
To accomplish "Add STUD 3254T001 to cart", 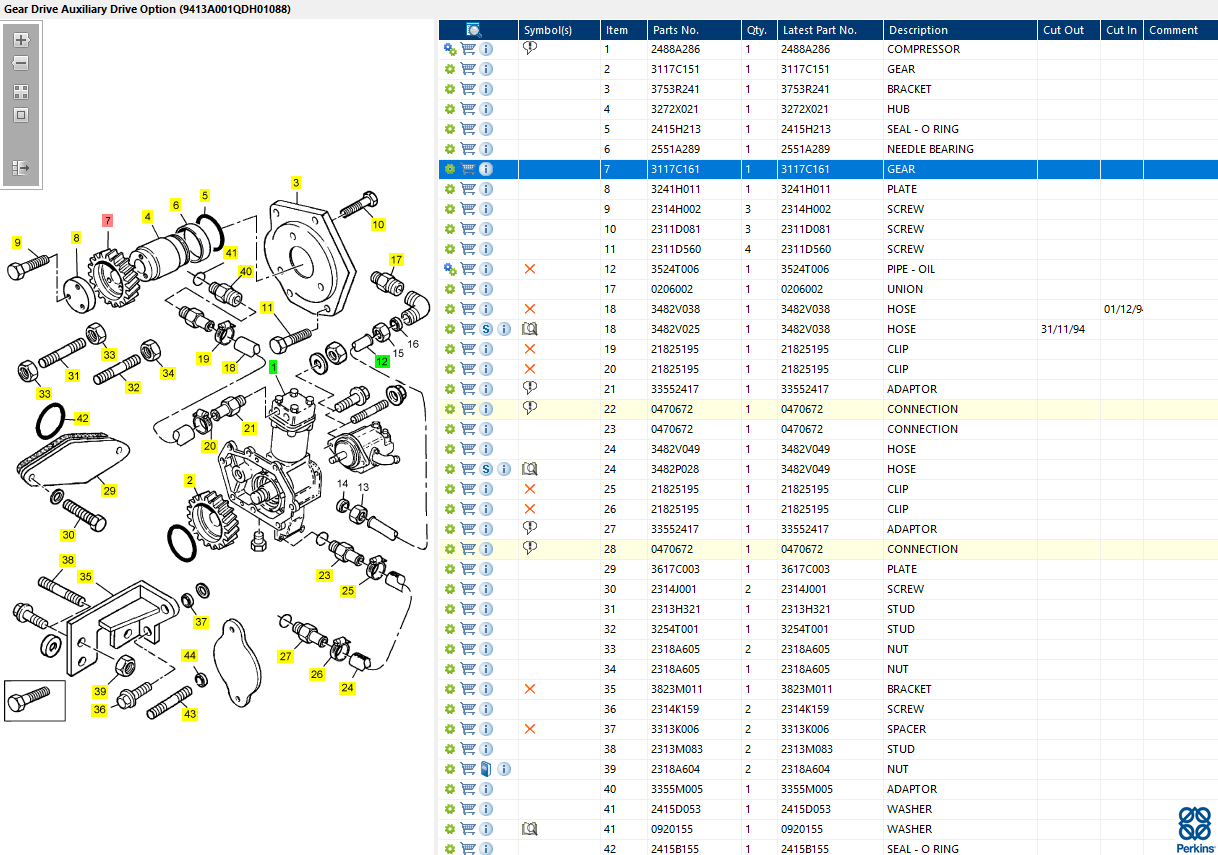I will click(468, 629).
